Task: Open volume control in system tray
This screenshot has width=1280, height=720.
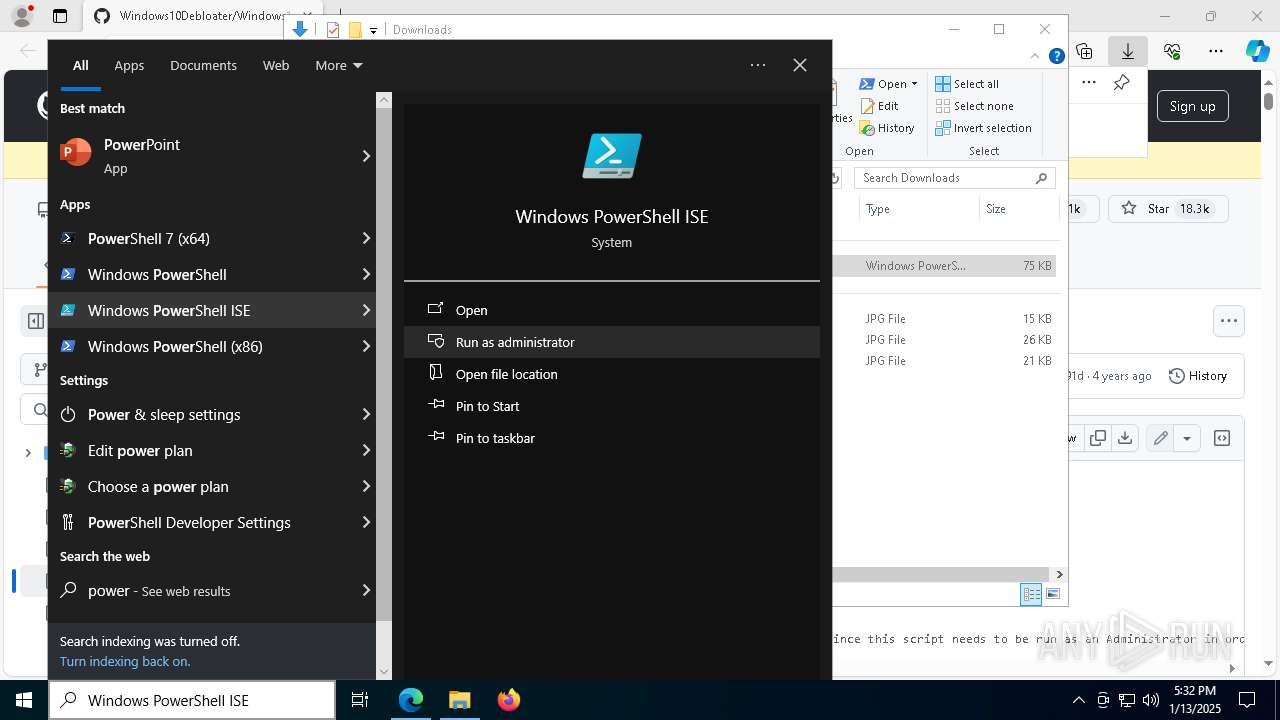Action: pos(1150,700)
